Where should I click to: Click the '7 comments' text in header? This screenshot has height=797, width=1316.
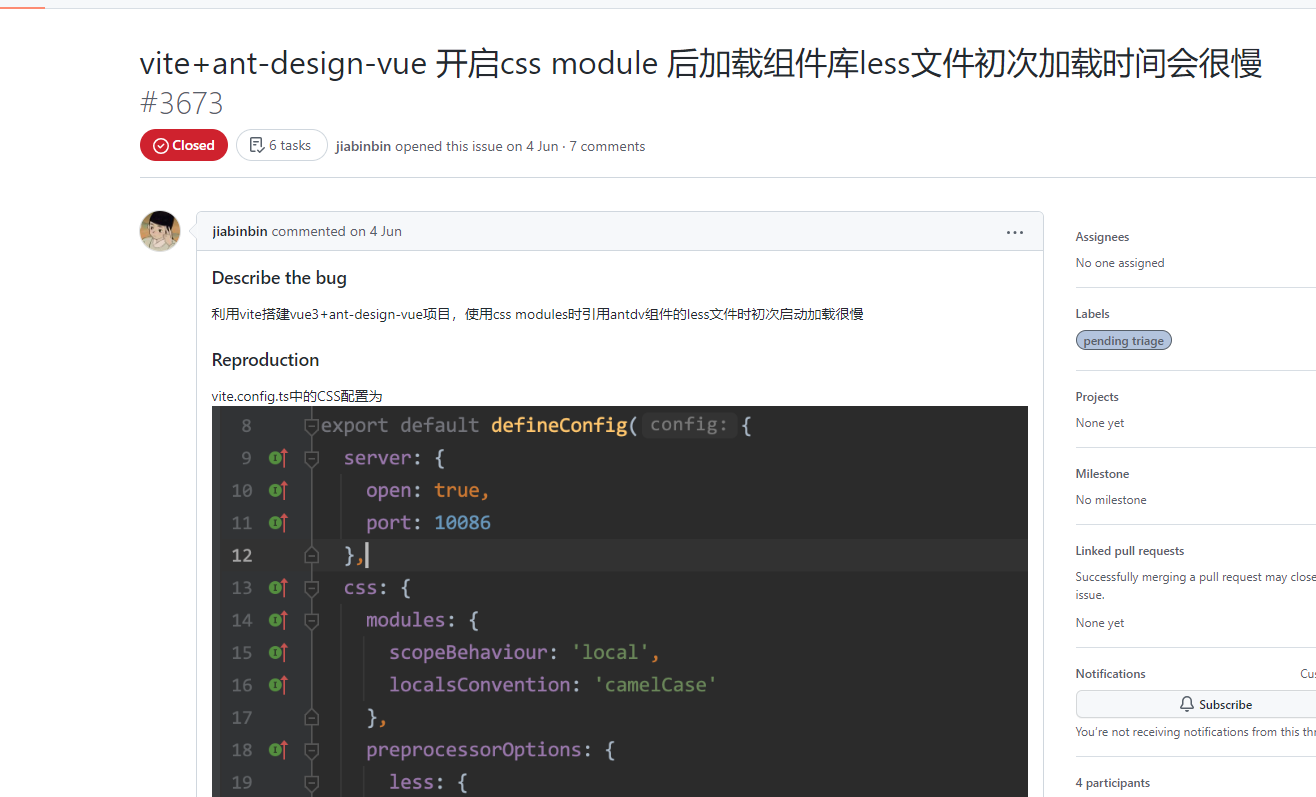(x=607, y=146)
